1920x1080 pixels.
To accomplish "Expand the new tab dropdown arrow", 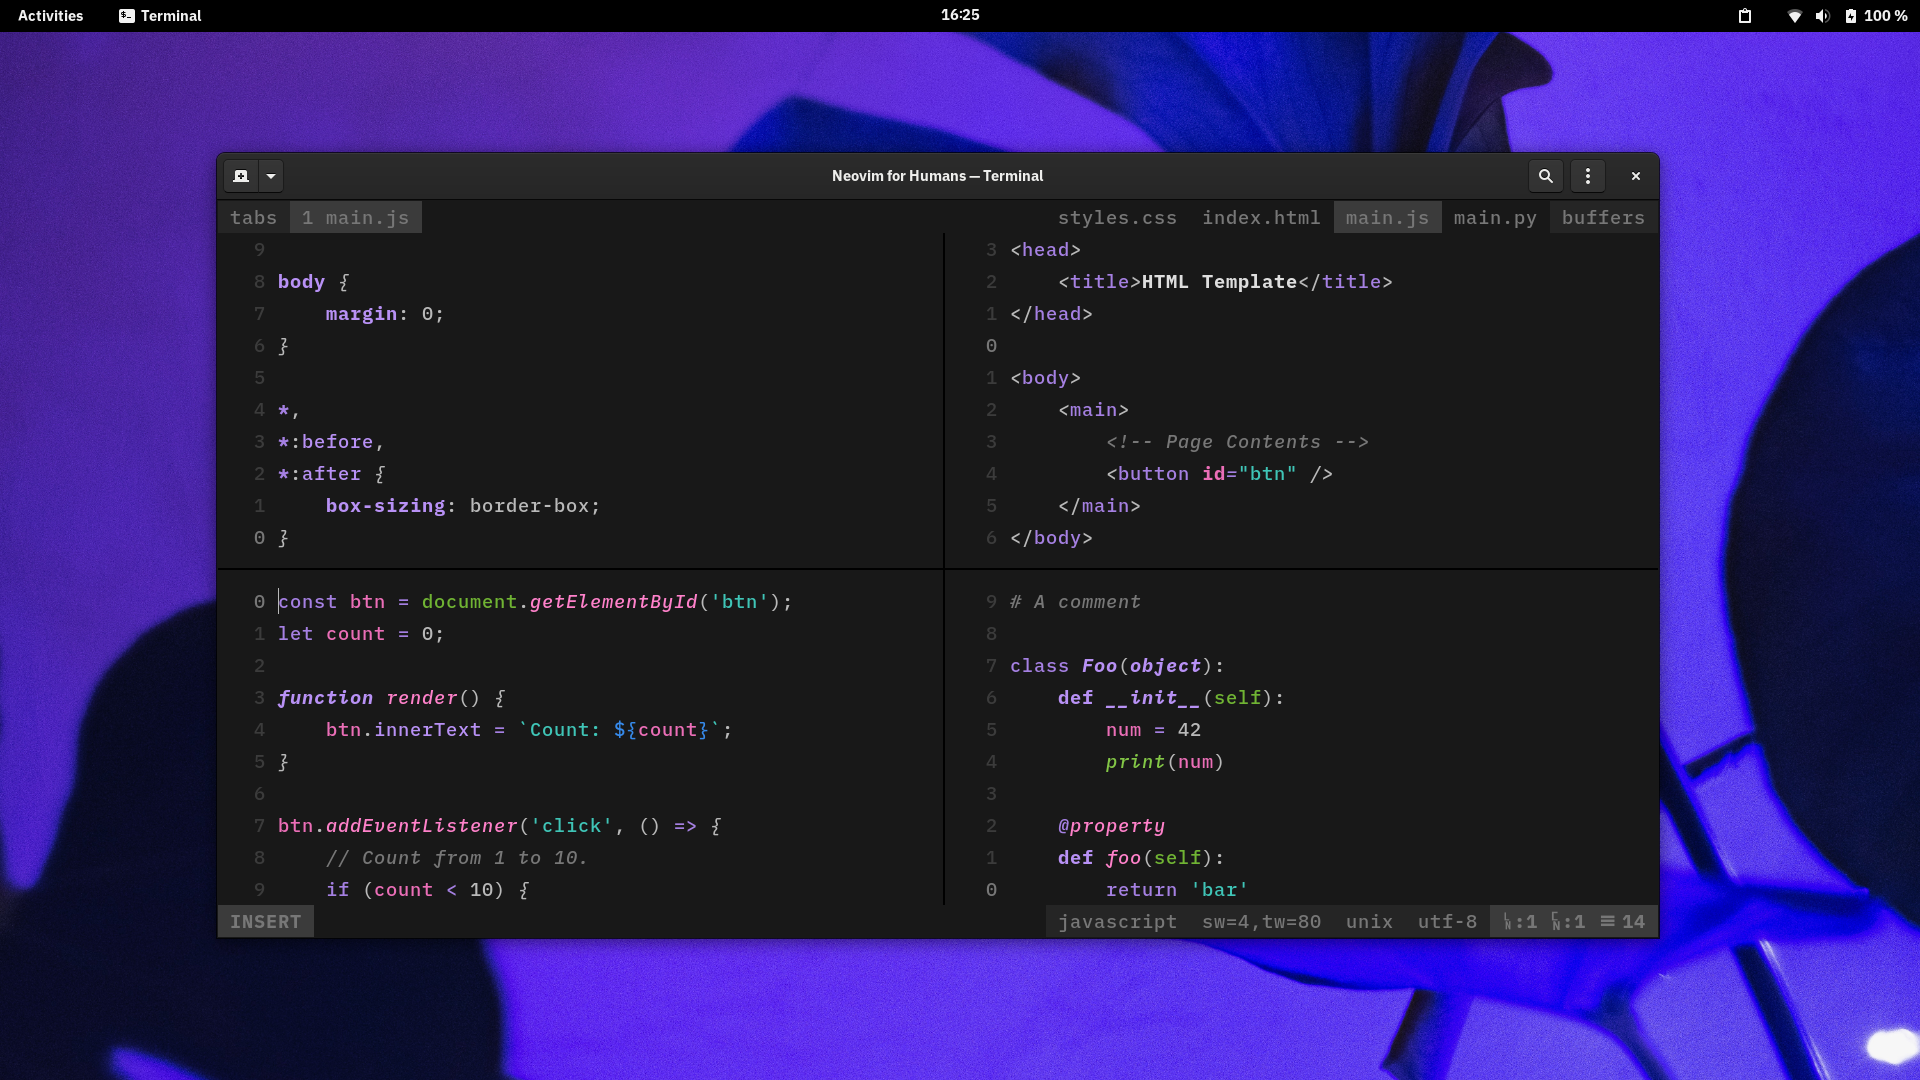I will [271, 176].
